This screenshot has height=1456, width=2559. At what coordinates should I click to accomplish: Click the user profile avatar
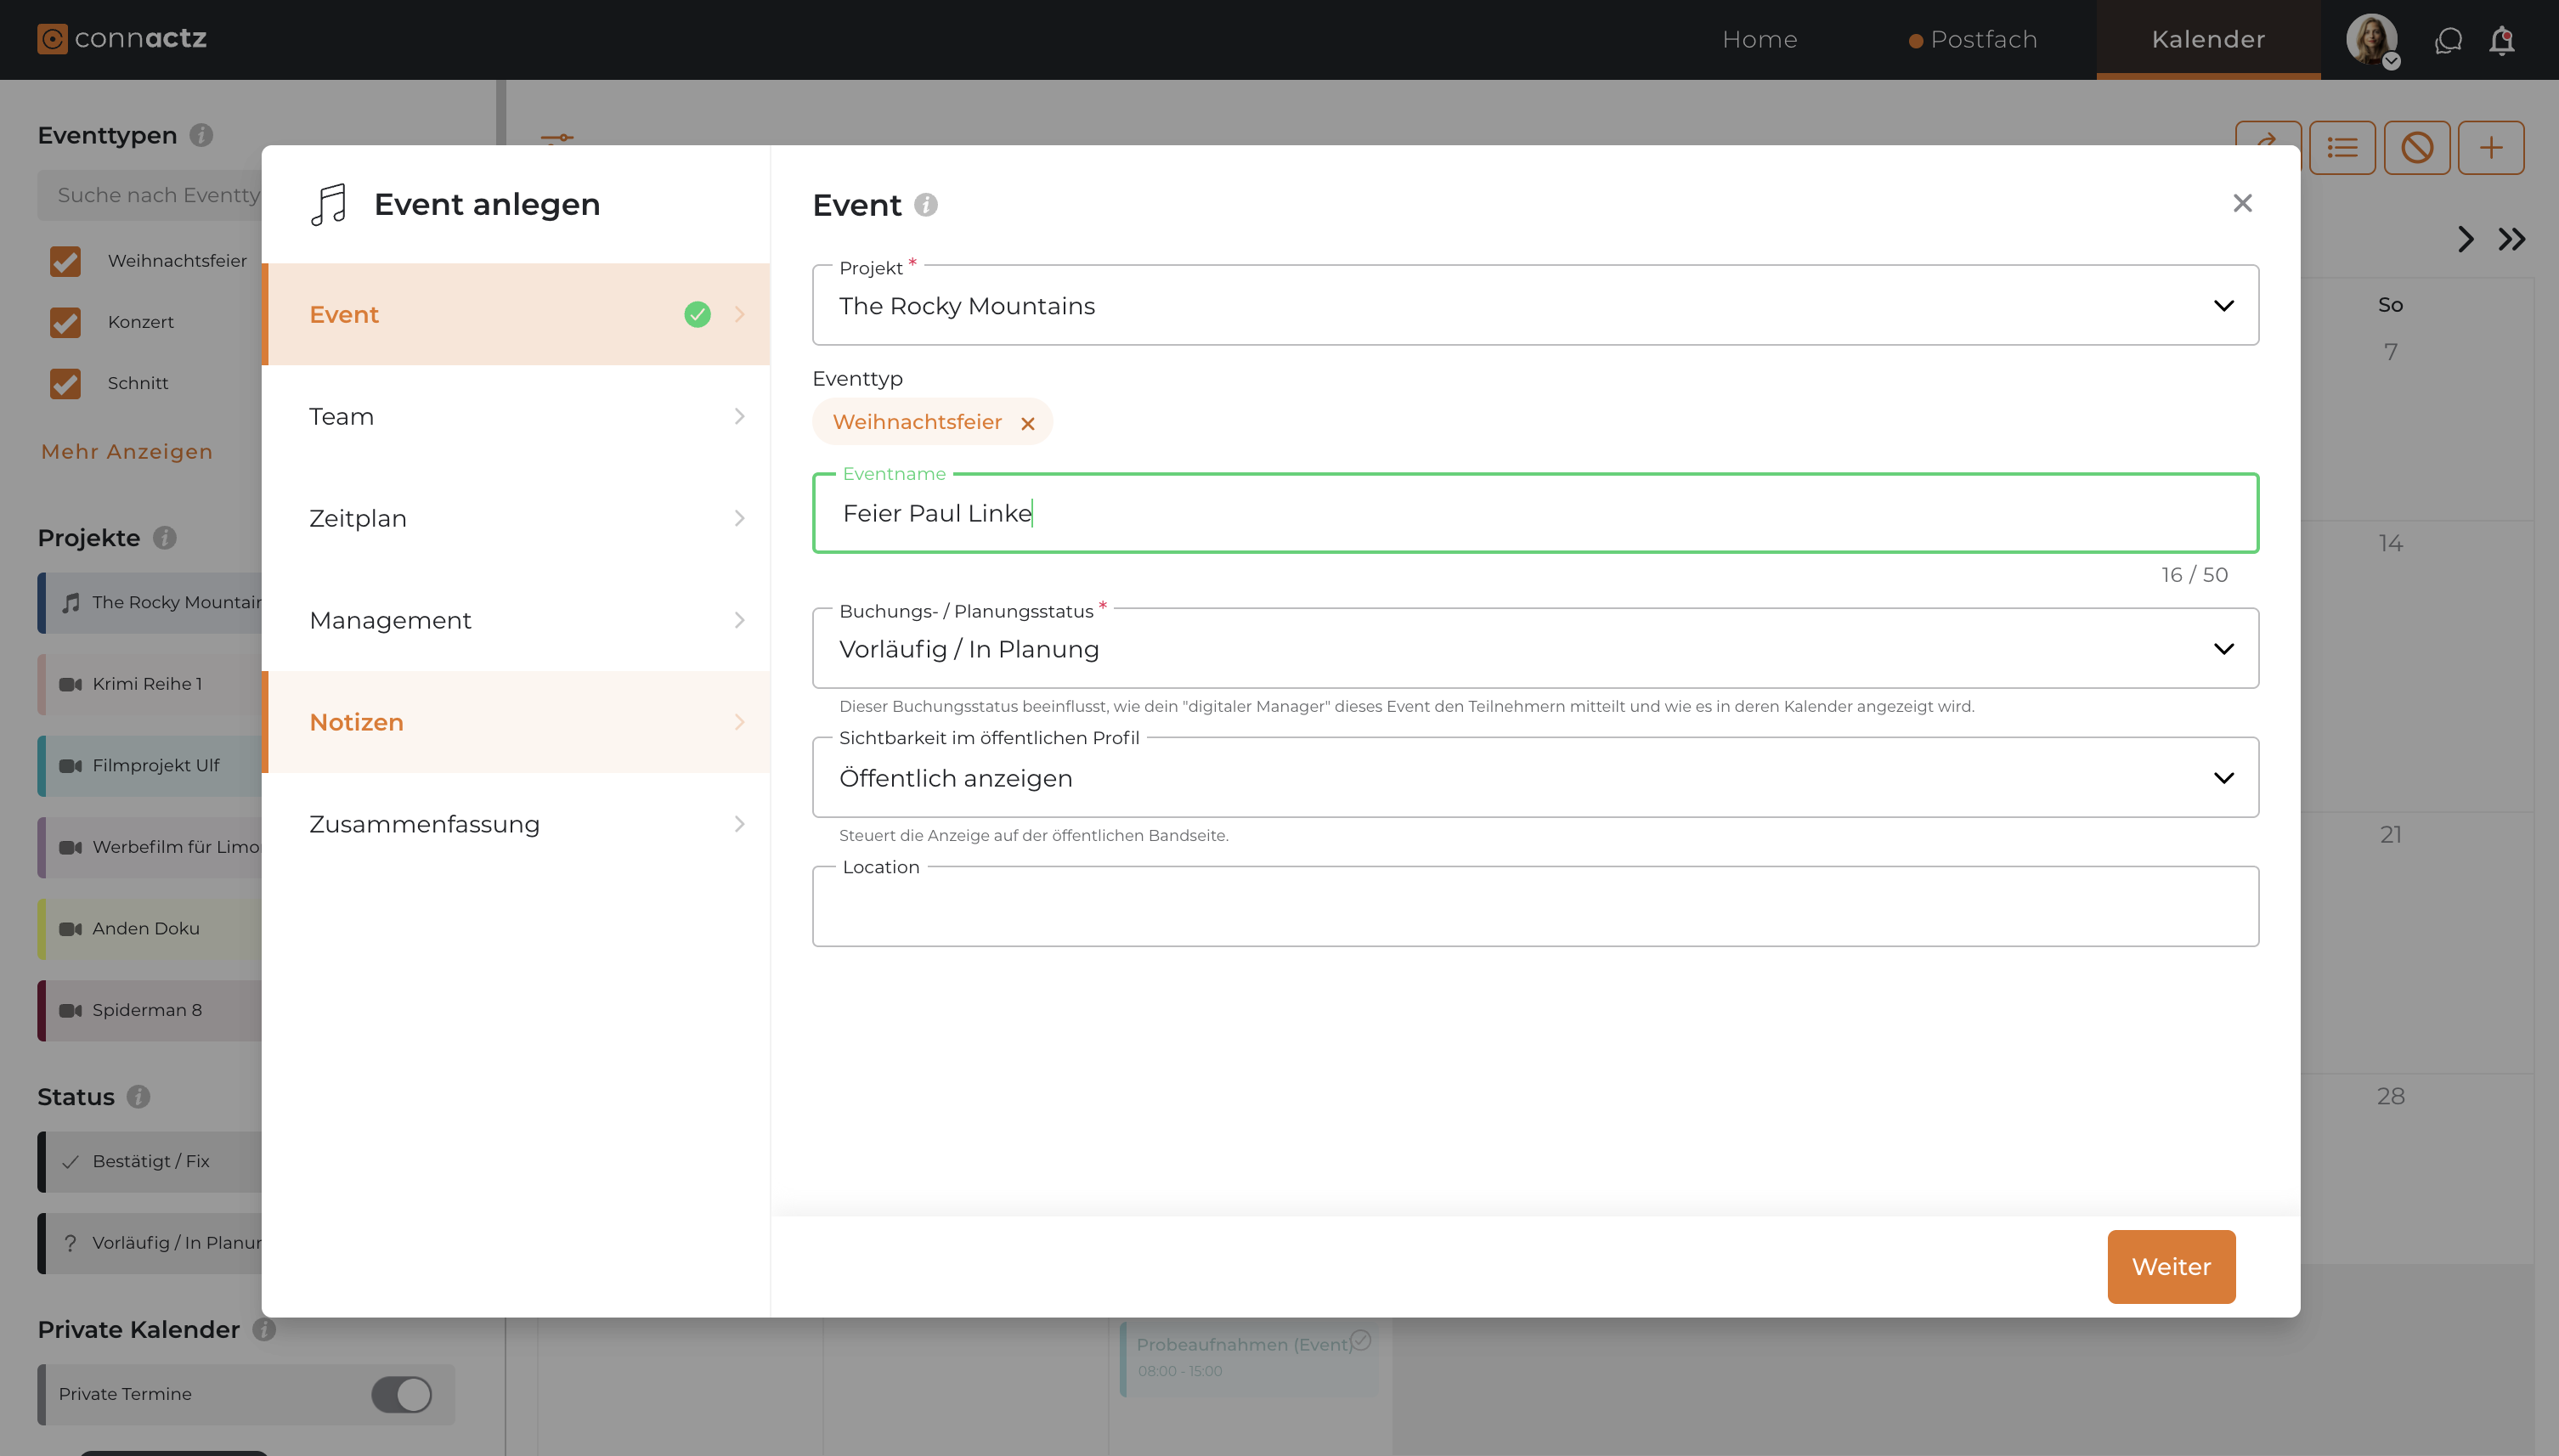click(x=2371, y=40)
